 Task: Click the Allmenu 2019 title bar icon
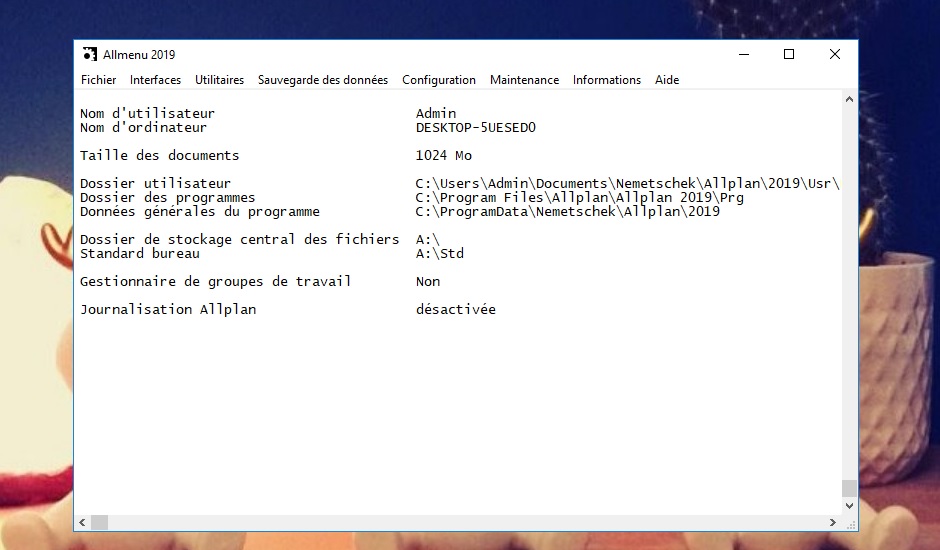click(89, 55)
